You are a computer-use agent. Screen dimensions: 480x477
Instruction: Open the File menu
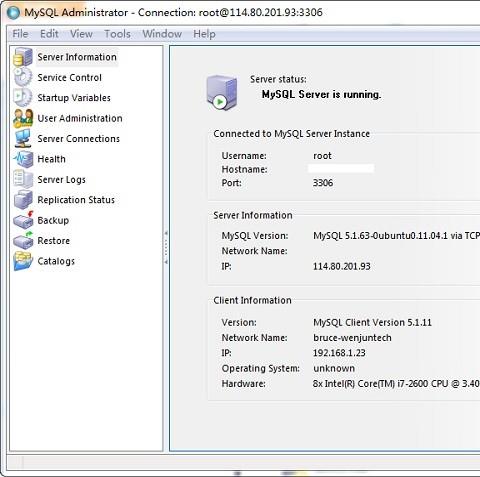pos(20,34)
